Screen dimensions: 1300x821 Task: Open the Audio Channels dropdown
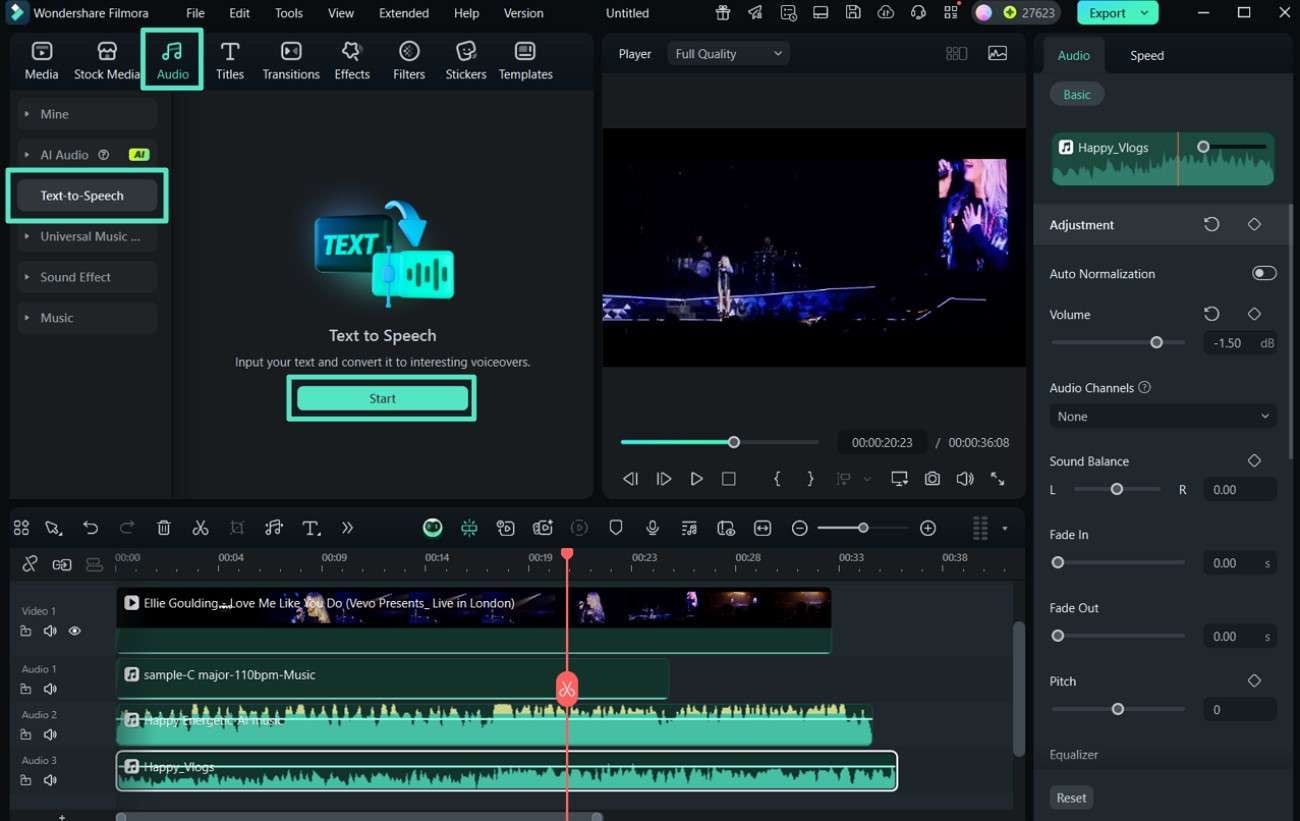(x=1162, y=416)
